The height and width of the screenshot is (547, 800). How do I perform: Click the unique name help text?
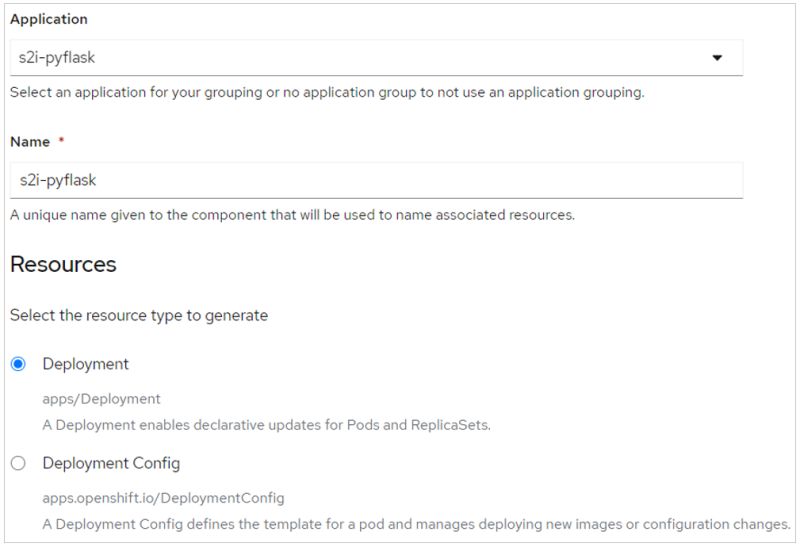tap(292, 215)
